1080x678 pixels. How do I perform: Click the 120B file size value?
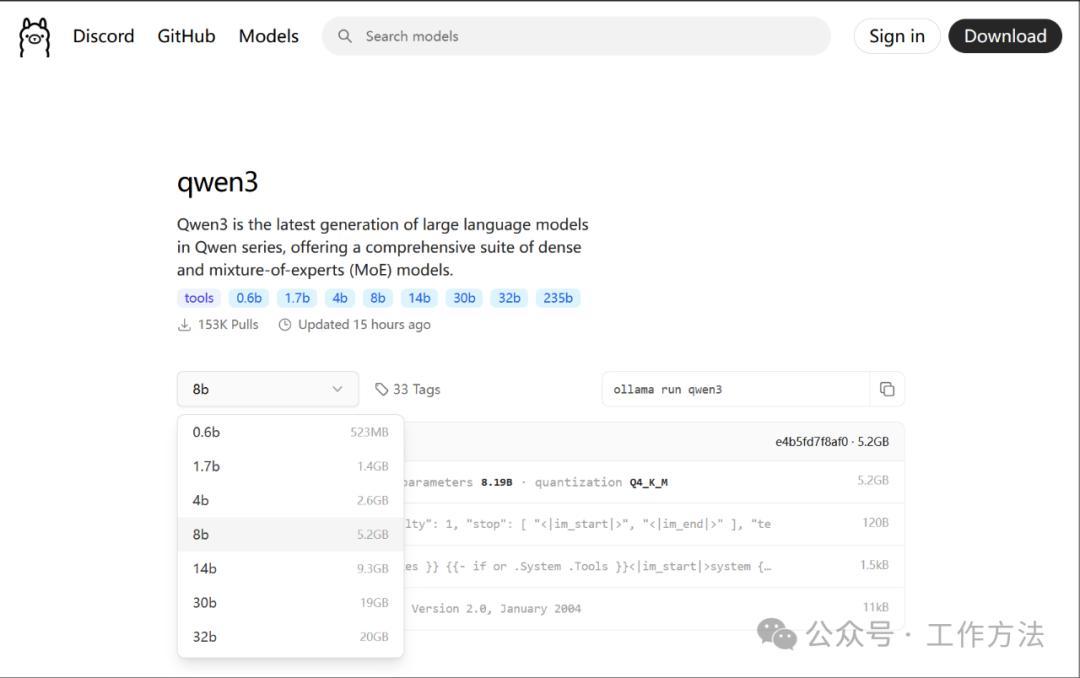coord(875,523)
